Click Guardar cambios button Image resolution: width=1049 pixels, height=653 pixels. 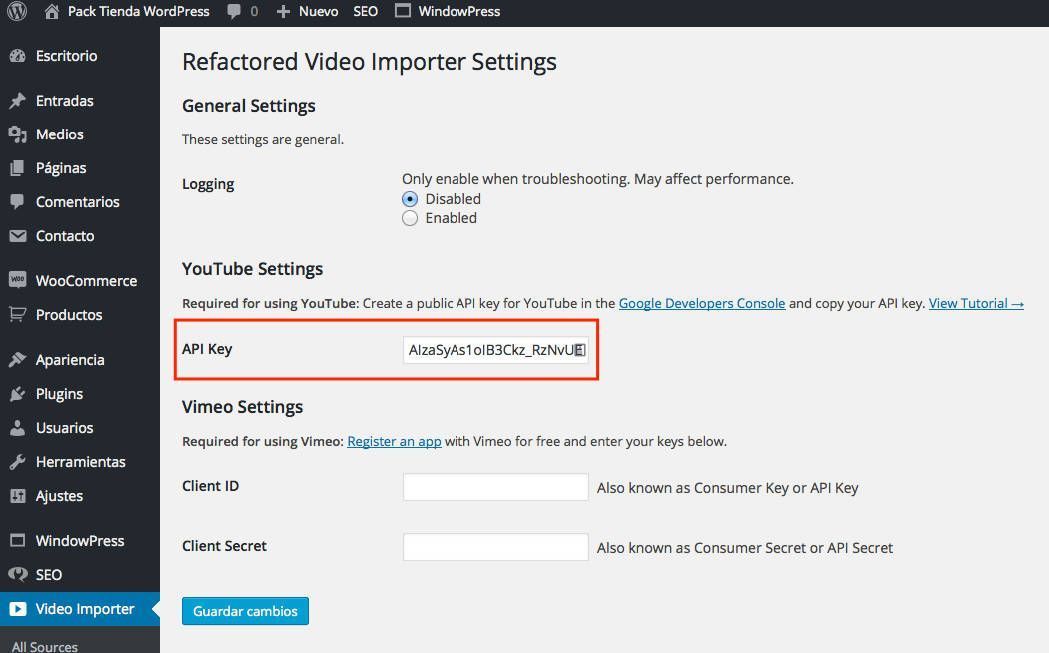pyautogui.click(x=246, y=612)
